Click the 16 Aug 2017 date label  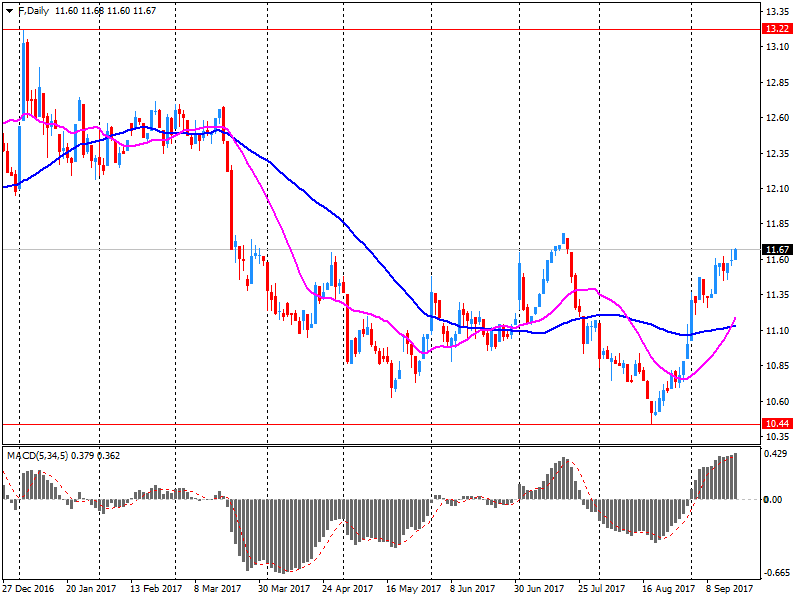click(668, 589)
